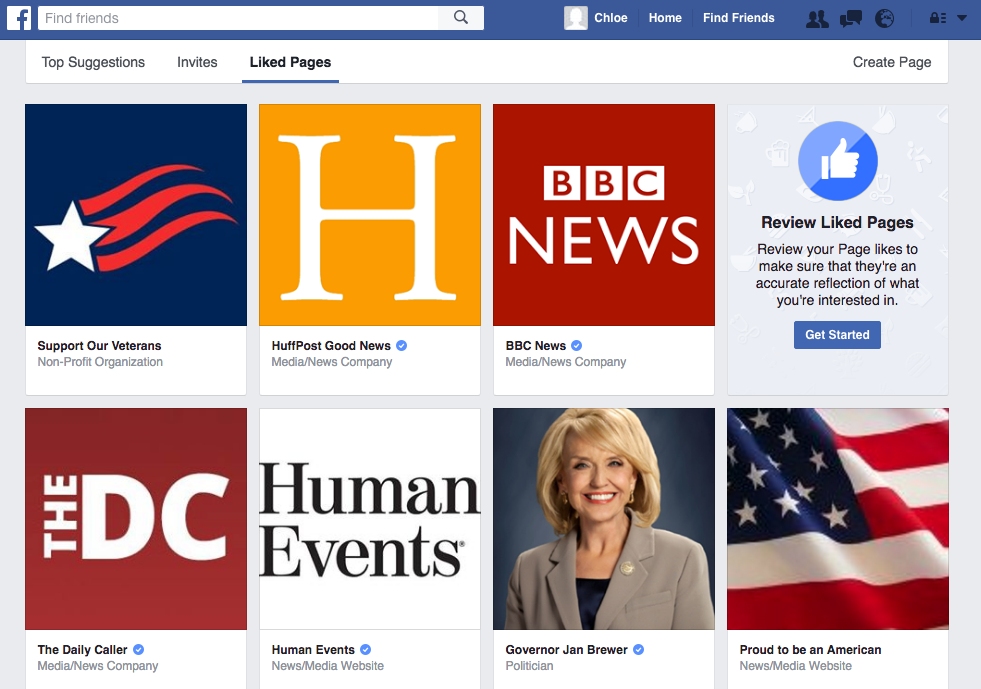
Task: Go to Chloe's profile link
Action: 611,18
